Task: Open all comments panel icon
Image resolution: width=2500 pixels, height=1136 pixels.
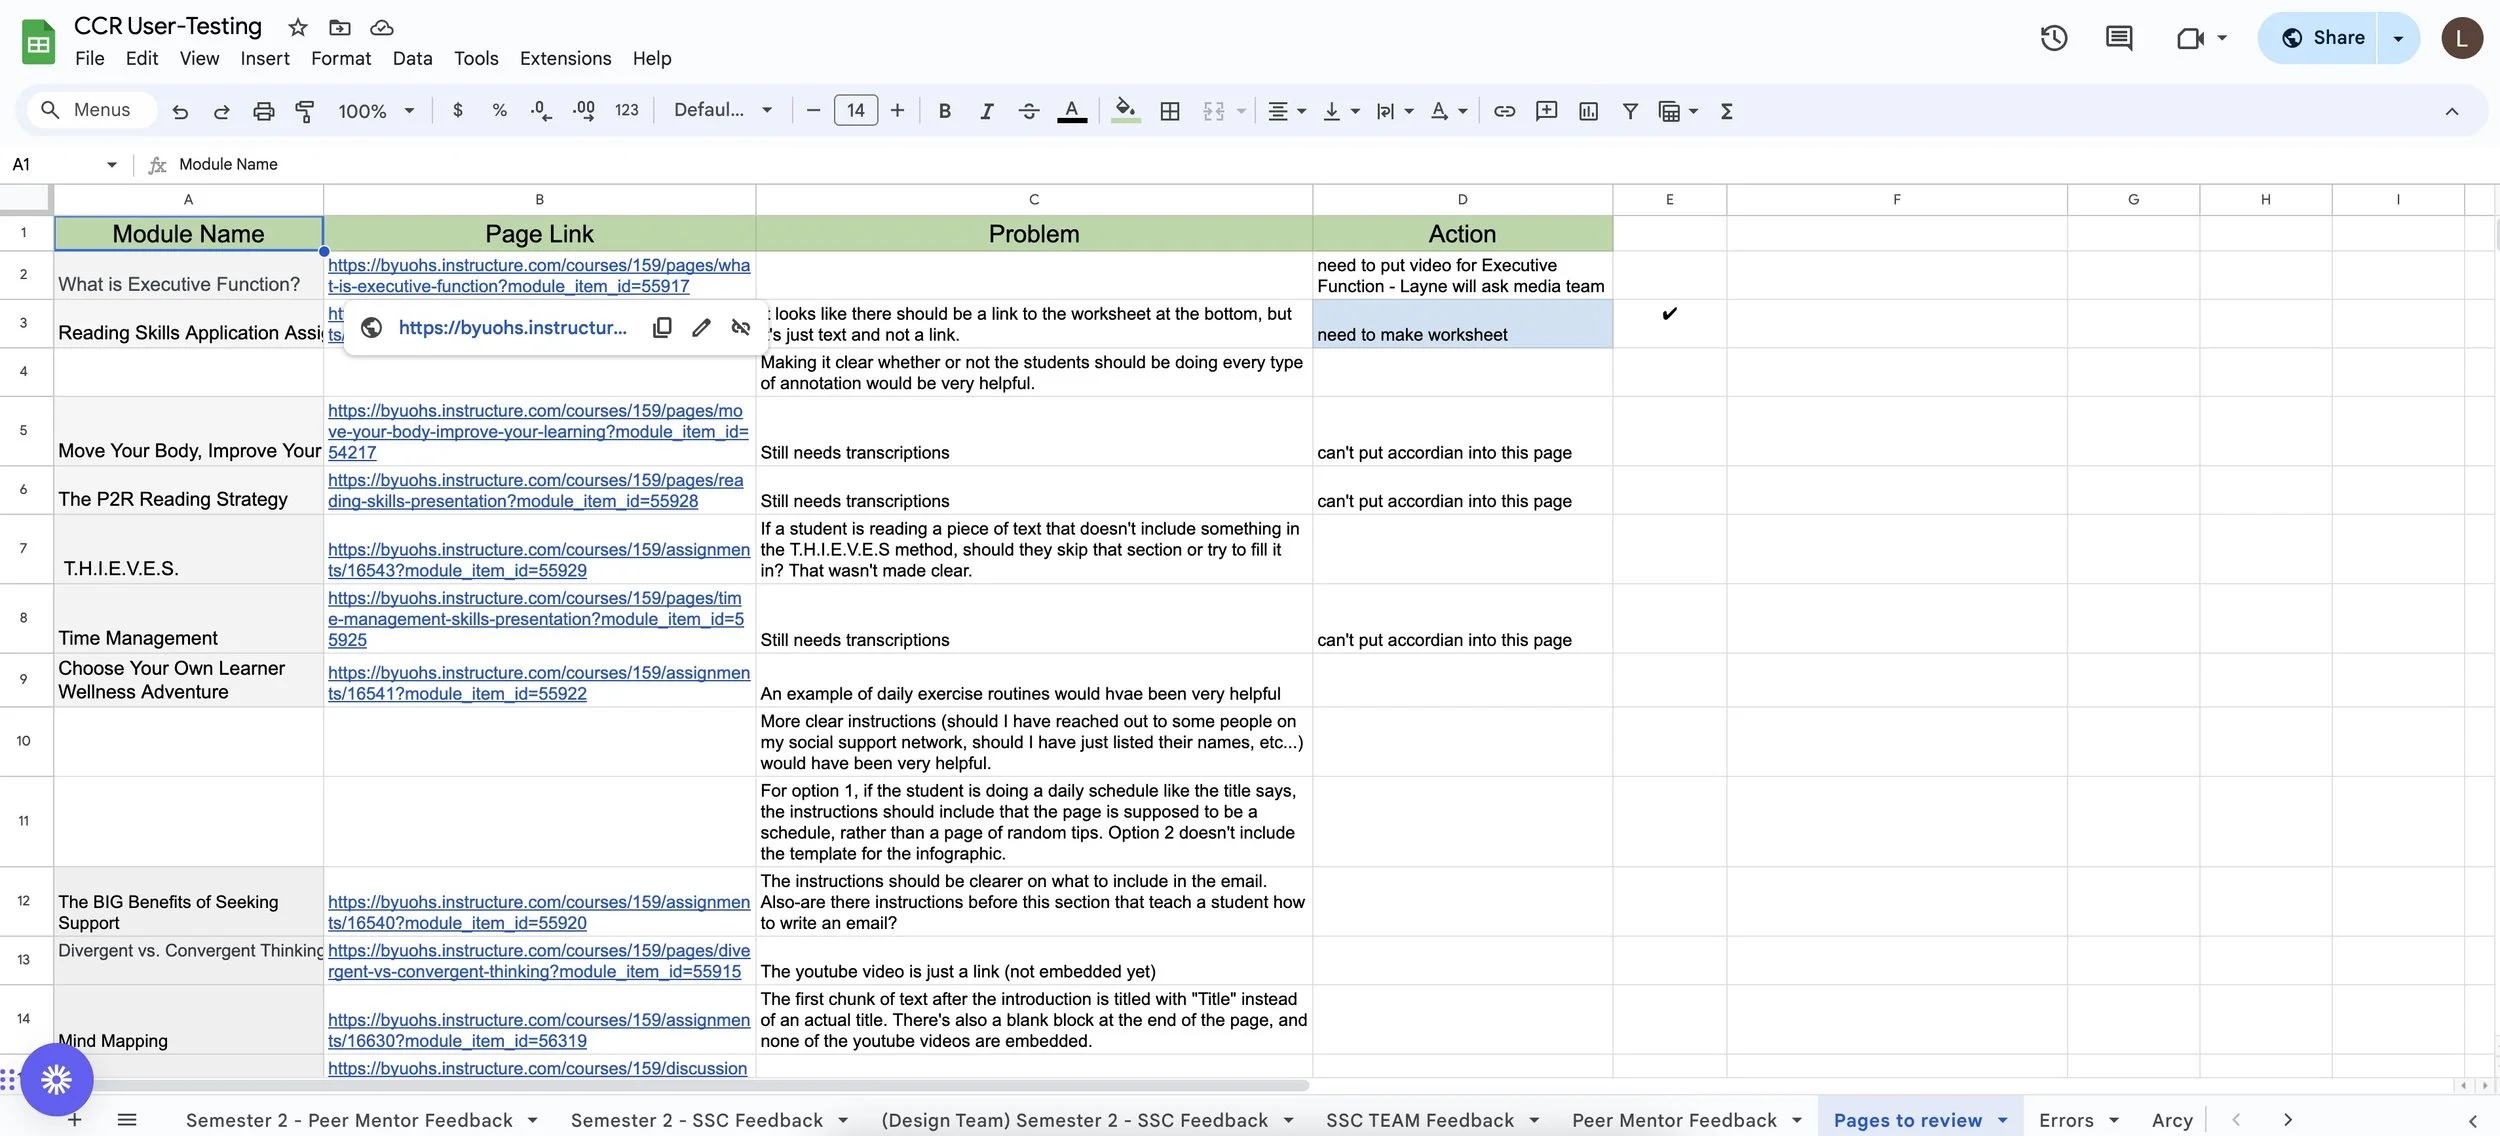Action: pyautogui.click(x=2119, y=38)
